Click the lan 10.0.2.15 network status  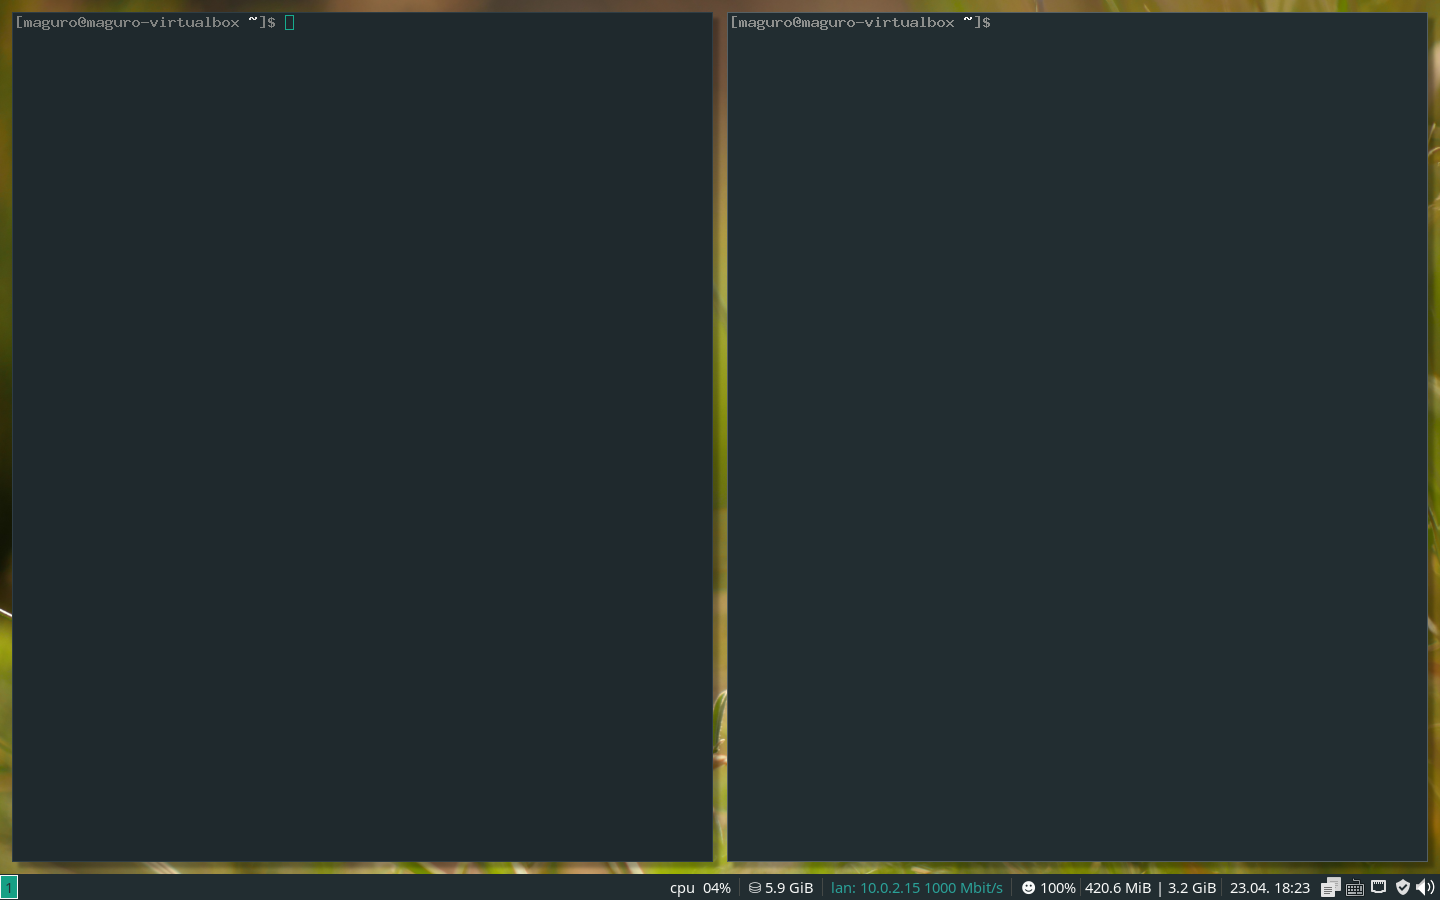[x=916, y=888]
